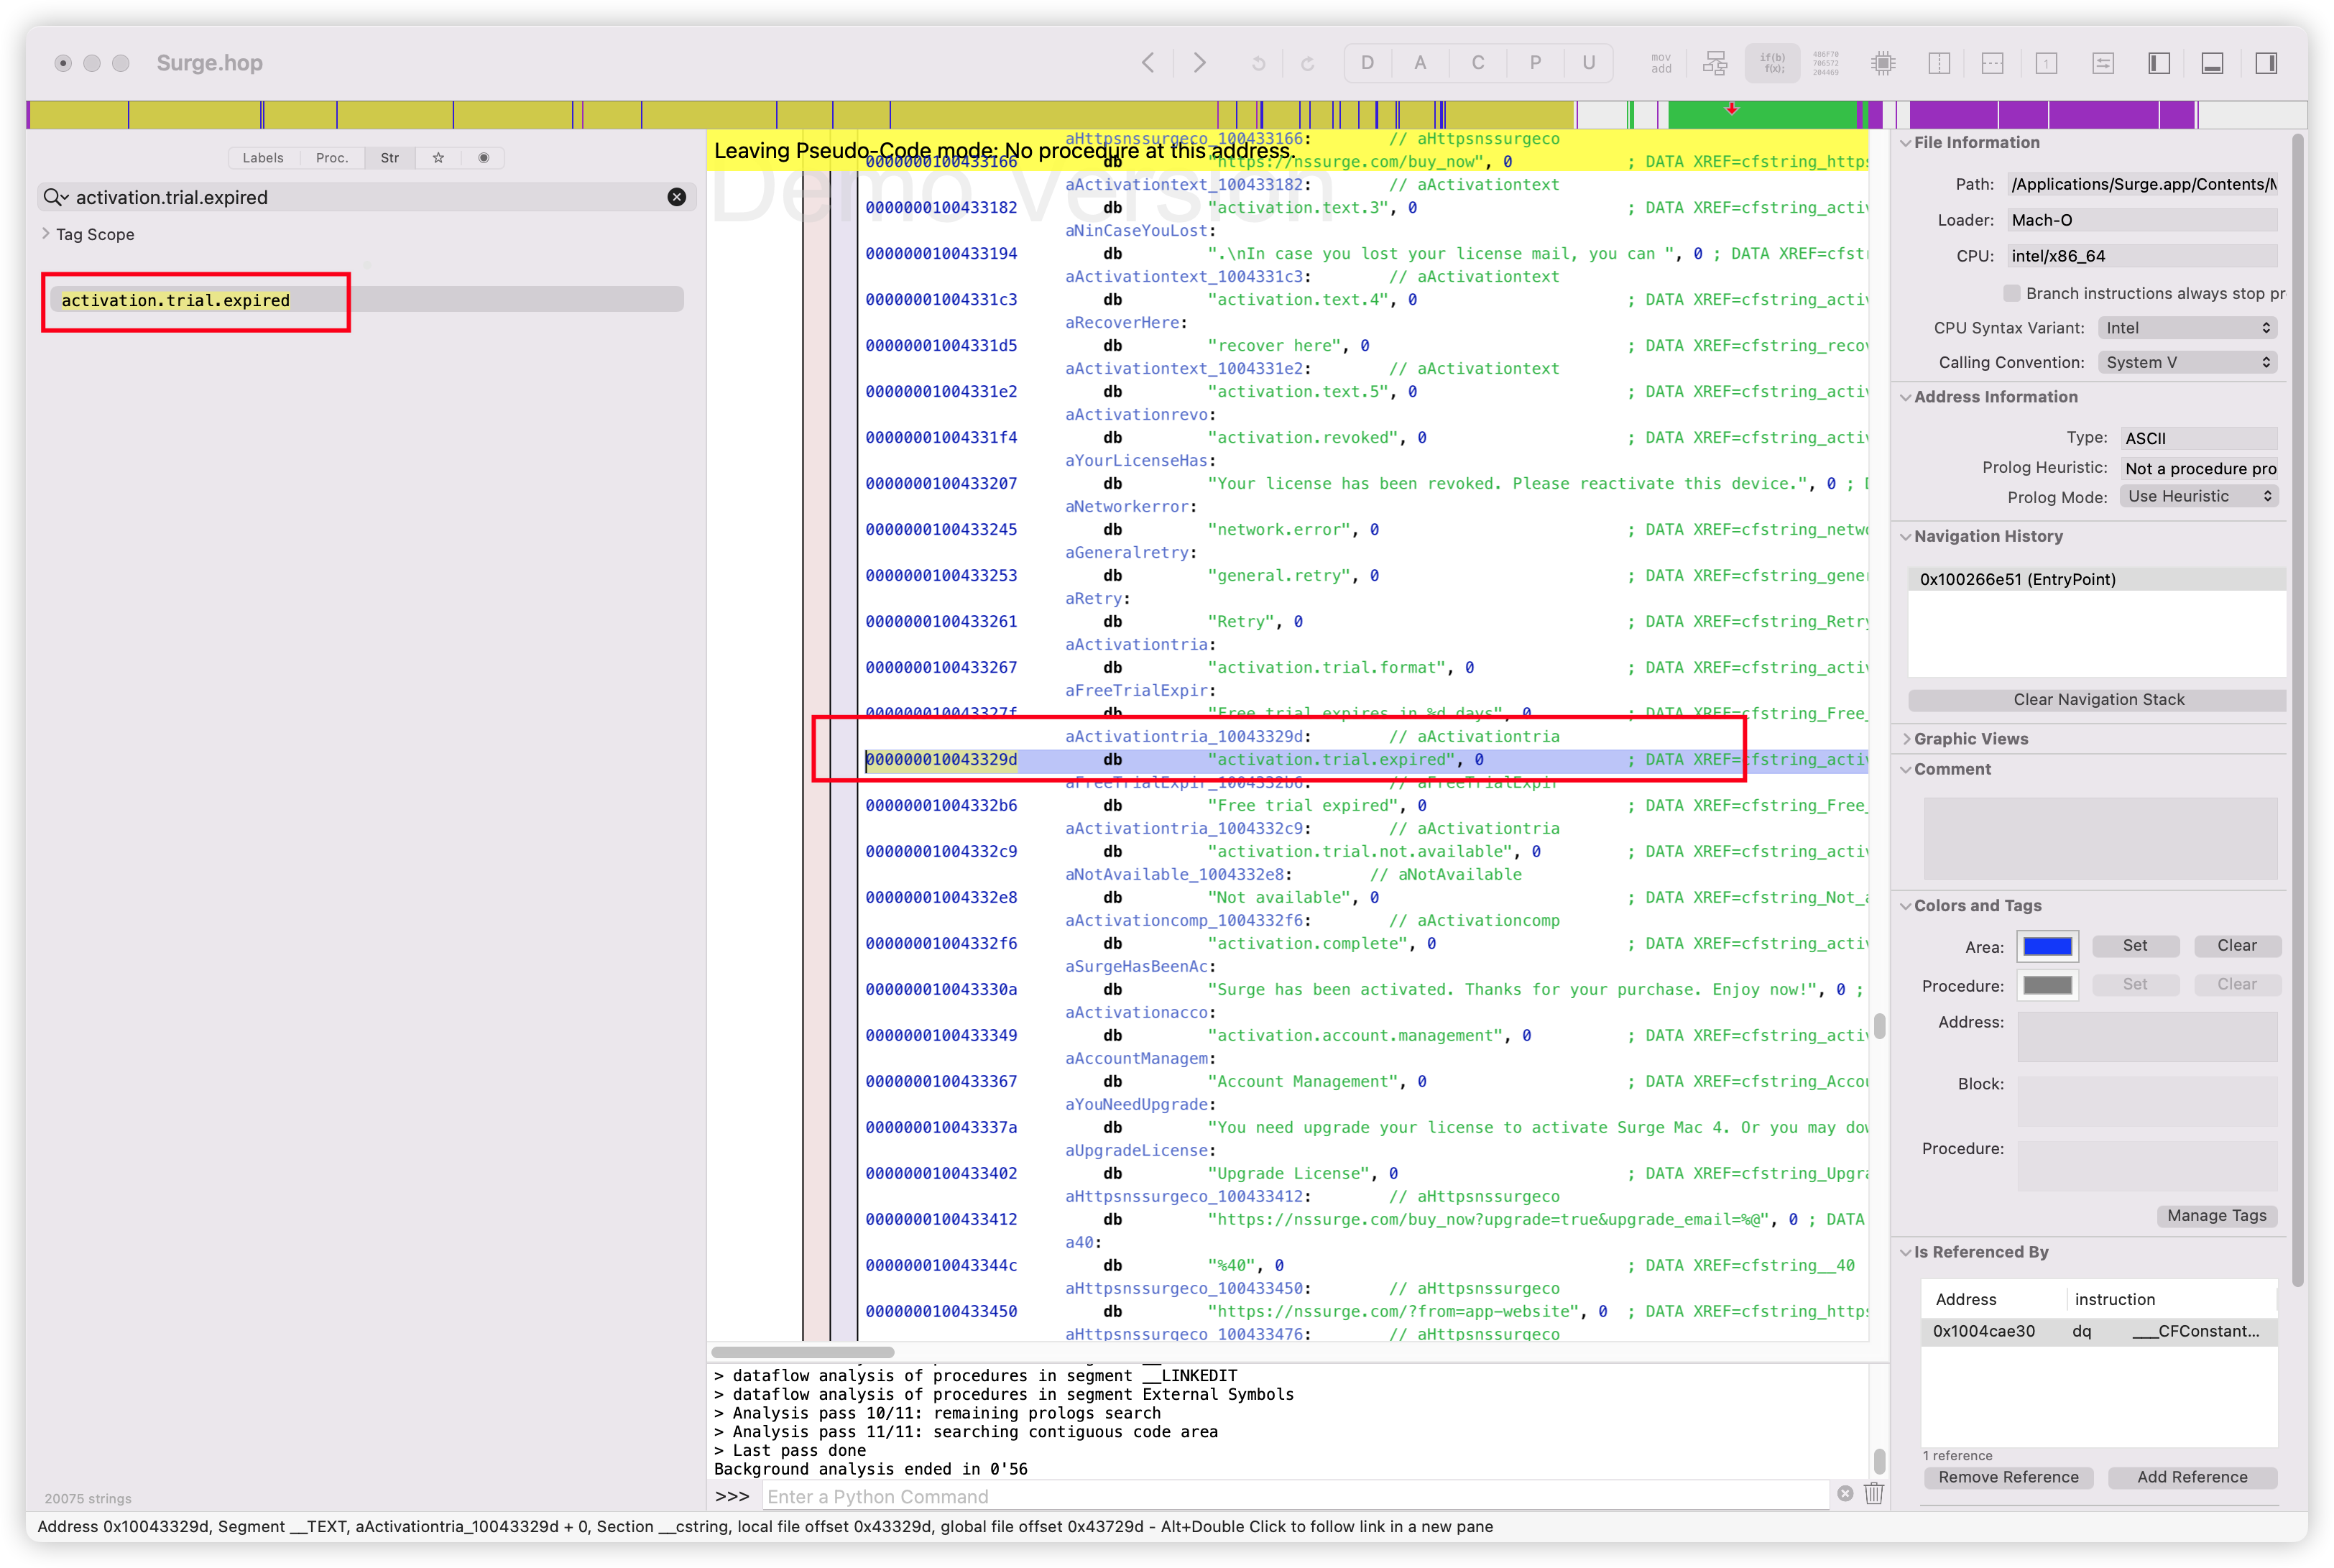2334x1568 pixels.
Task: Switch to the Labels tab
Action: 263,158
